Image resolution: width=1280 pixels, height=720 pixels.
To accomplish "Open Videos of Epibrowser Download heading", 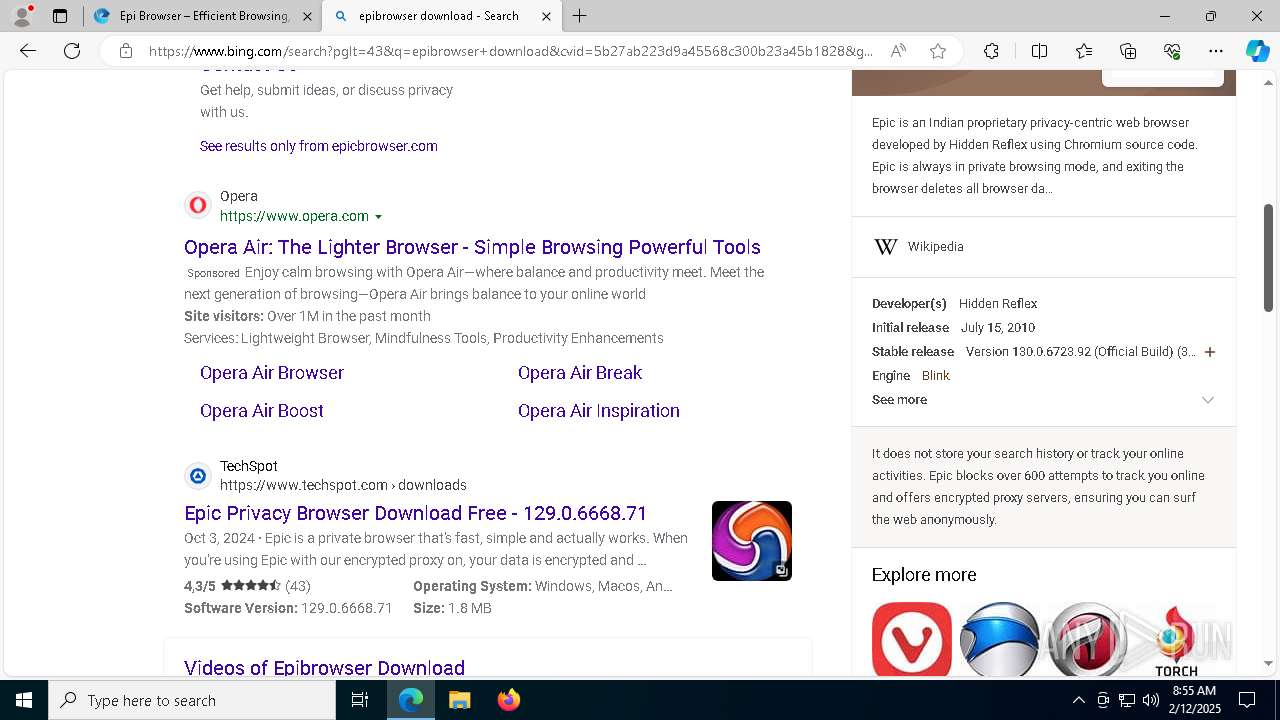I will (324, 668).
